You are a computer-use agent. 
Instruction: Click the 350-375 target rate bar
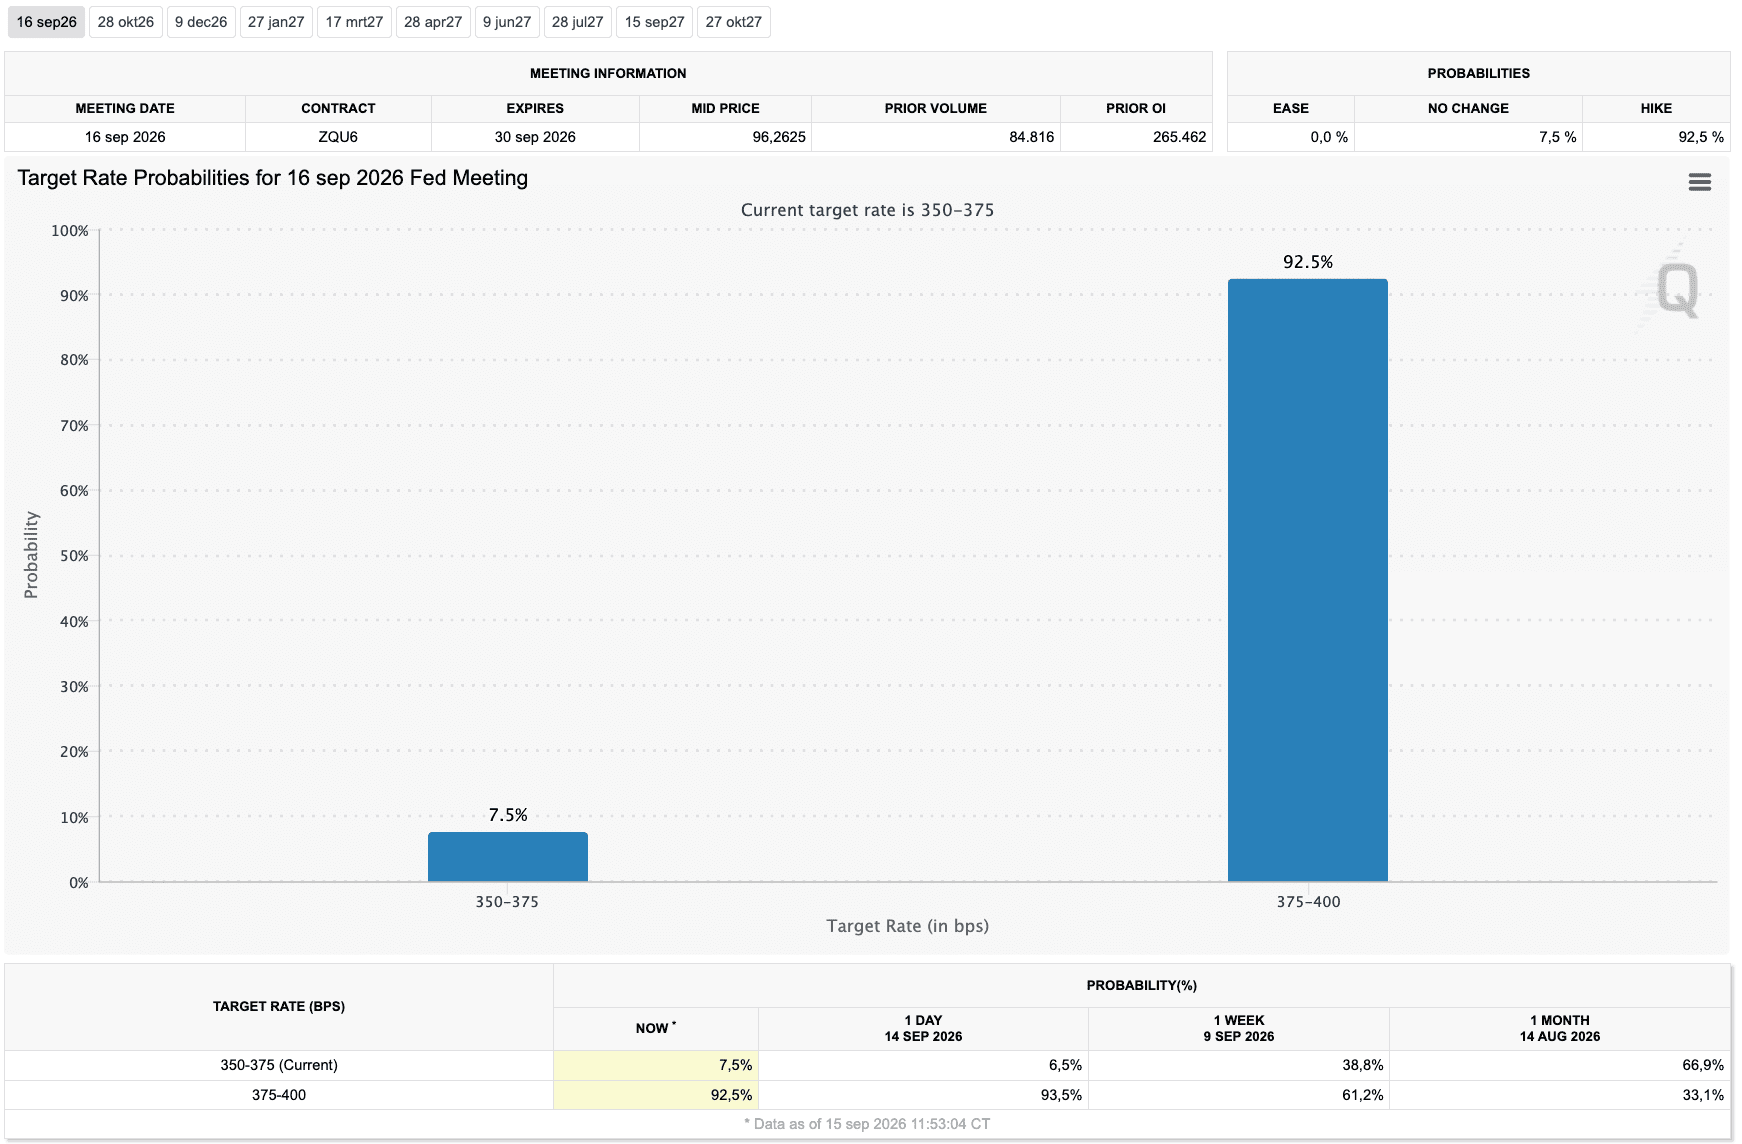pos(508,857)
